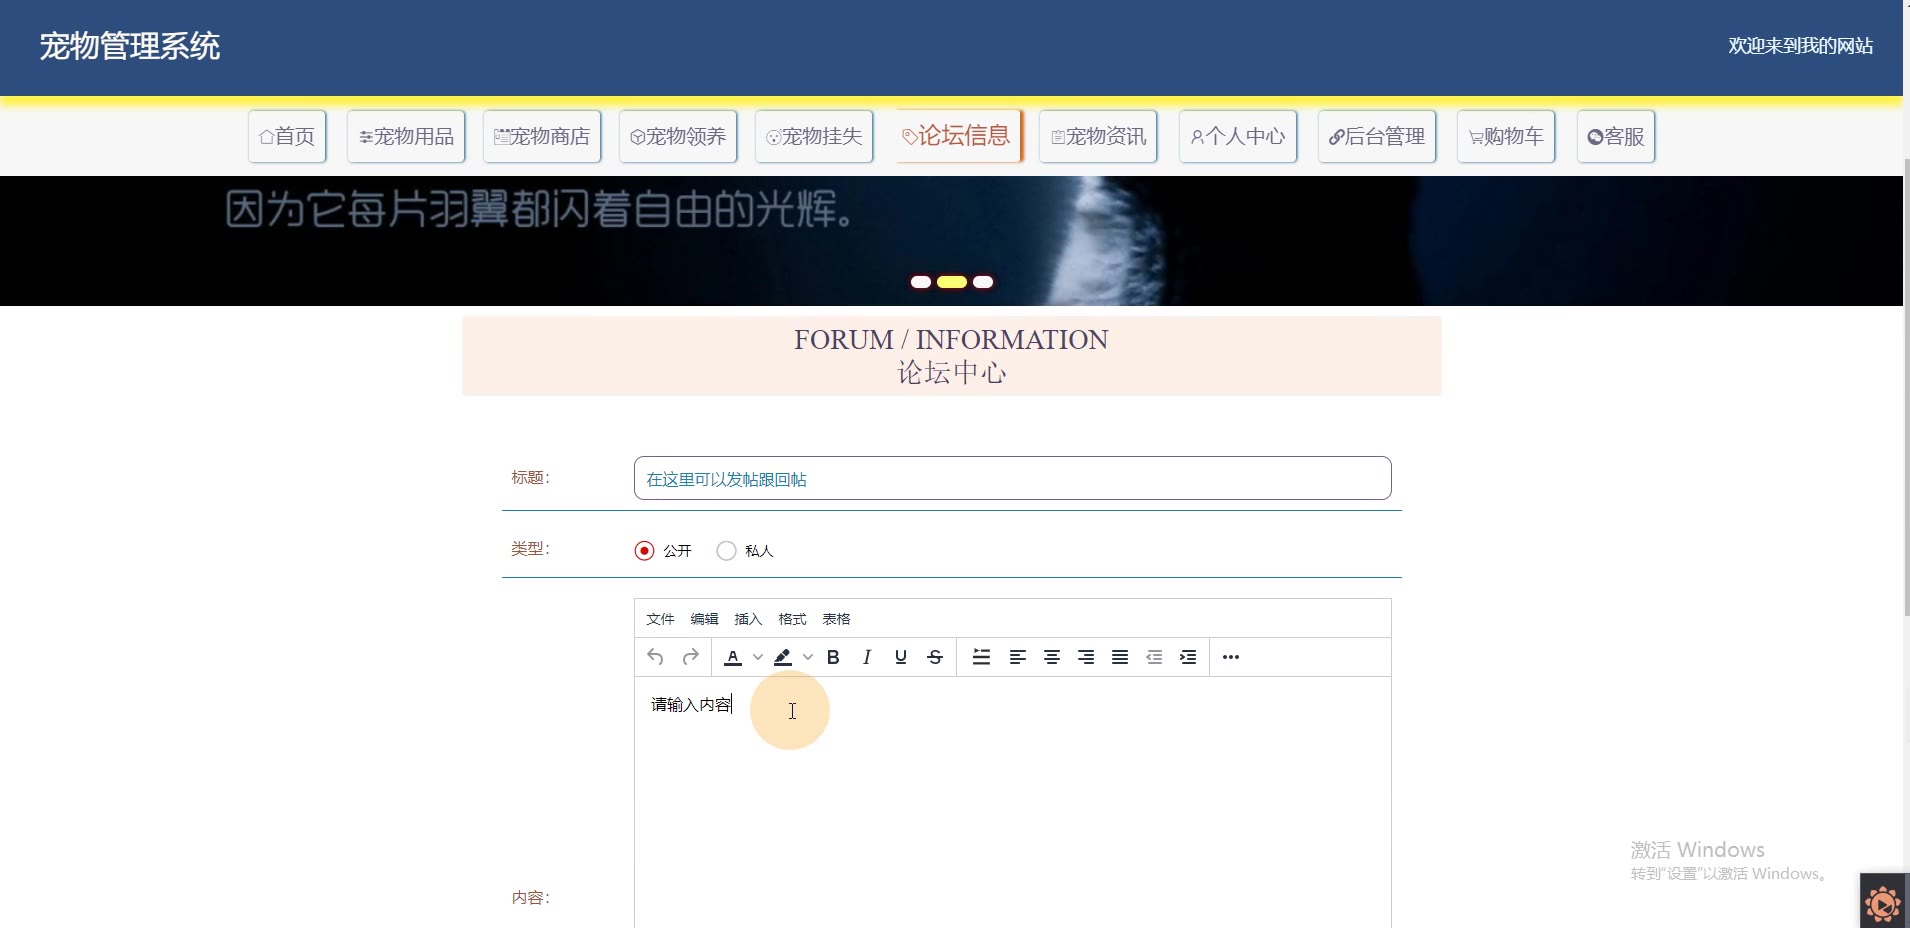Open the 文件 editor menu
Screen dimensions: 1910x928
[660, 619]
